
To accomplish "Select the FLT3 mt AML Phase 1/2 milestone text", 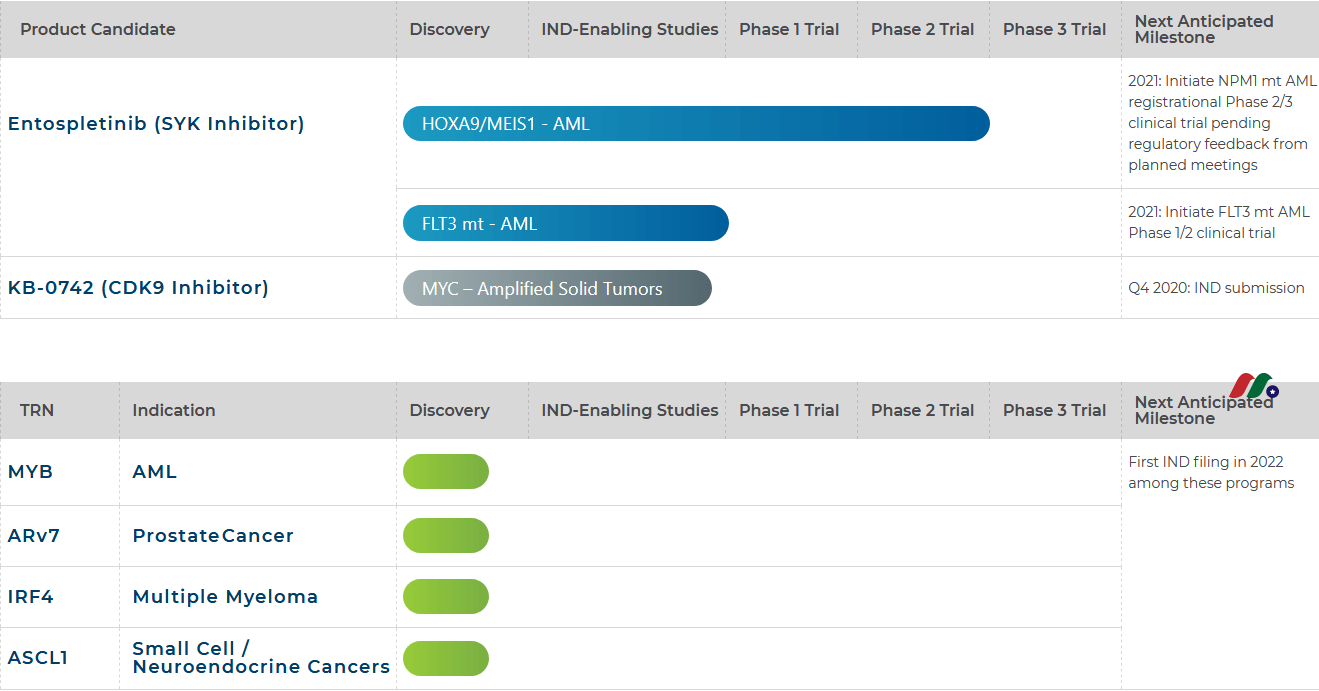I will (x=1218, y=222).
